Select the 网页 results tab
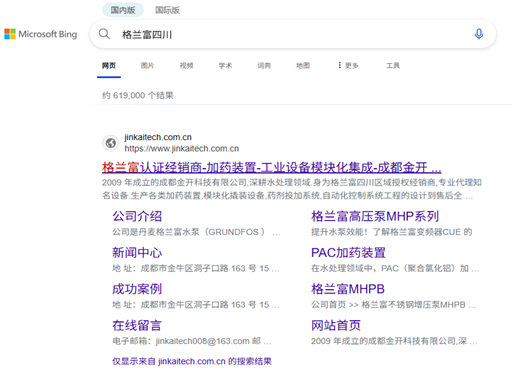The width and height of the screenshot is (512, 375). 109,65
